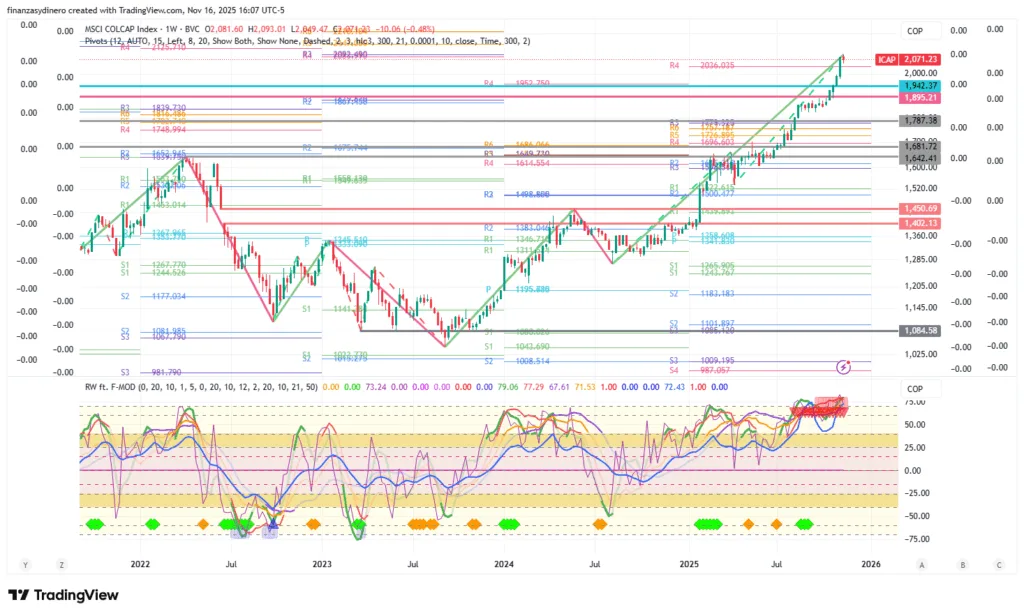Image resolution: width=1024 pixels, height=616 pixels.
Task: Click the circled Z icon on time axis
Action: [x=61, y=564]
